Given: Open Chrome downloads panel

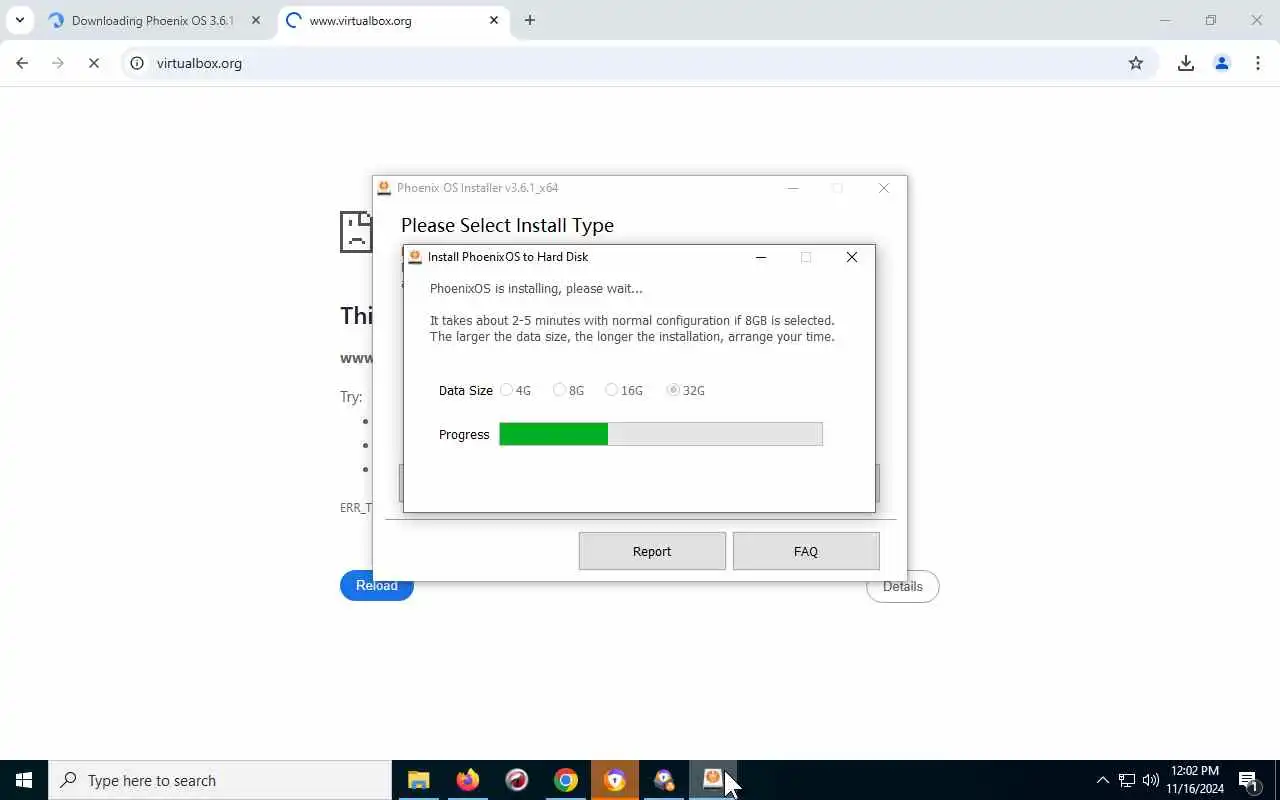Looking at the screenshot, I should pos(1186,63).
